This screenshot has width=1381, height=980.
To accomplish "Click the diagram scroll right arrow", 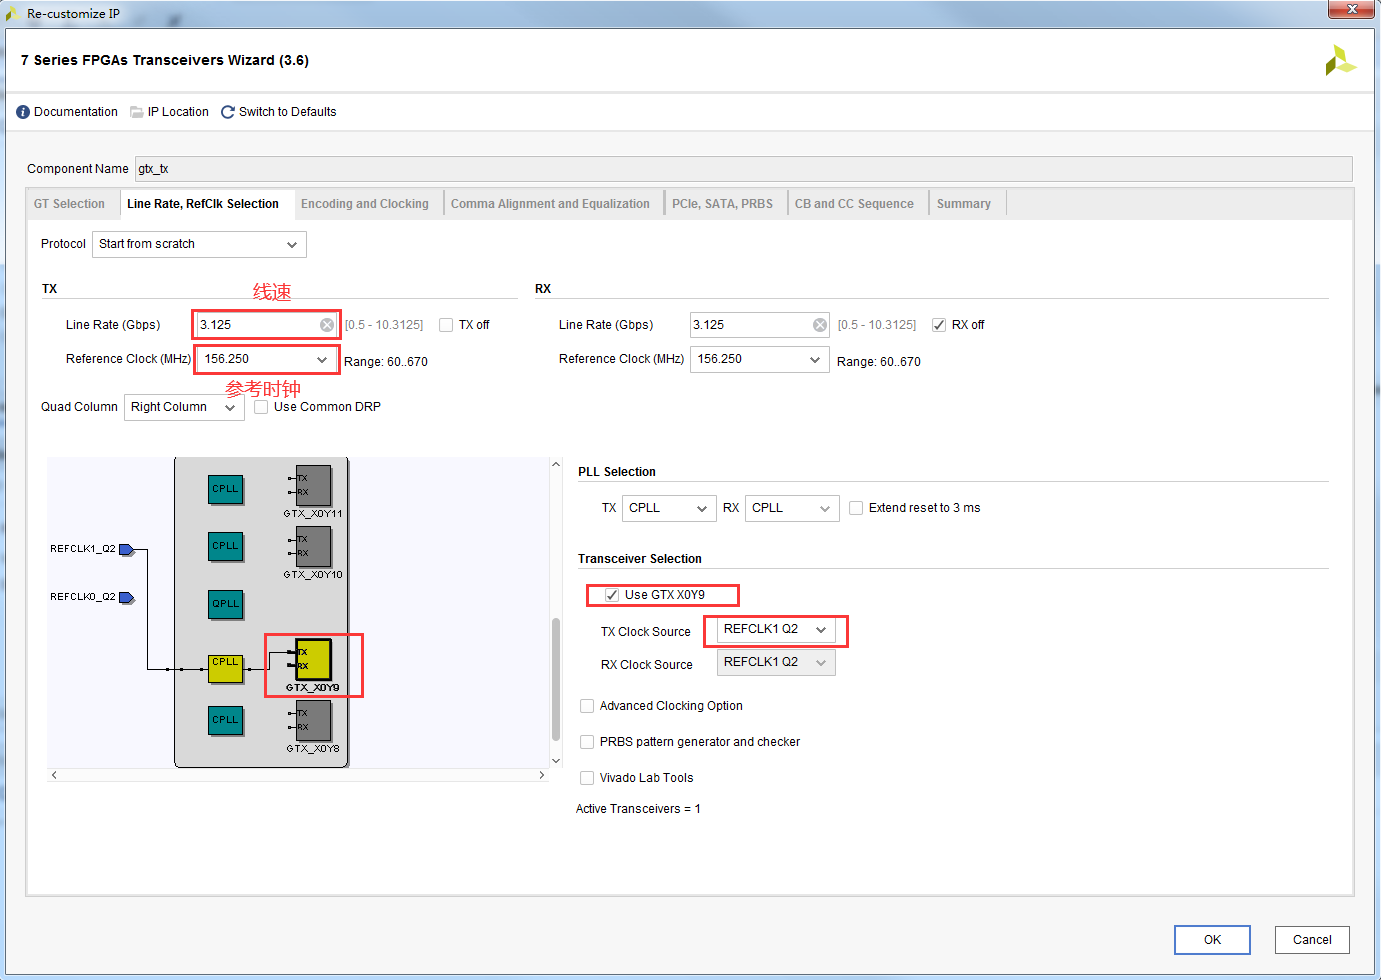I will (542, 775).
